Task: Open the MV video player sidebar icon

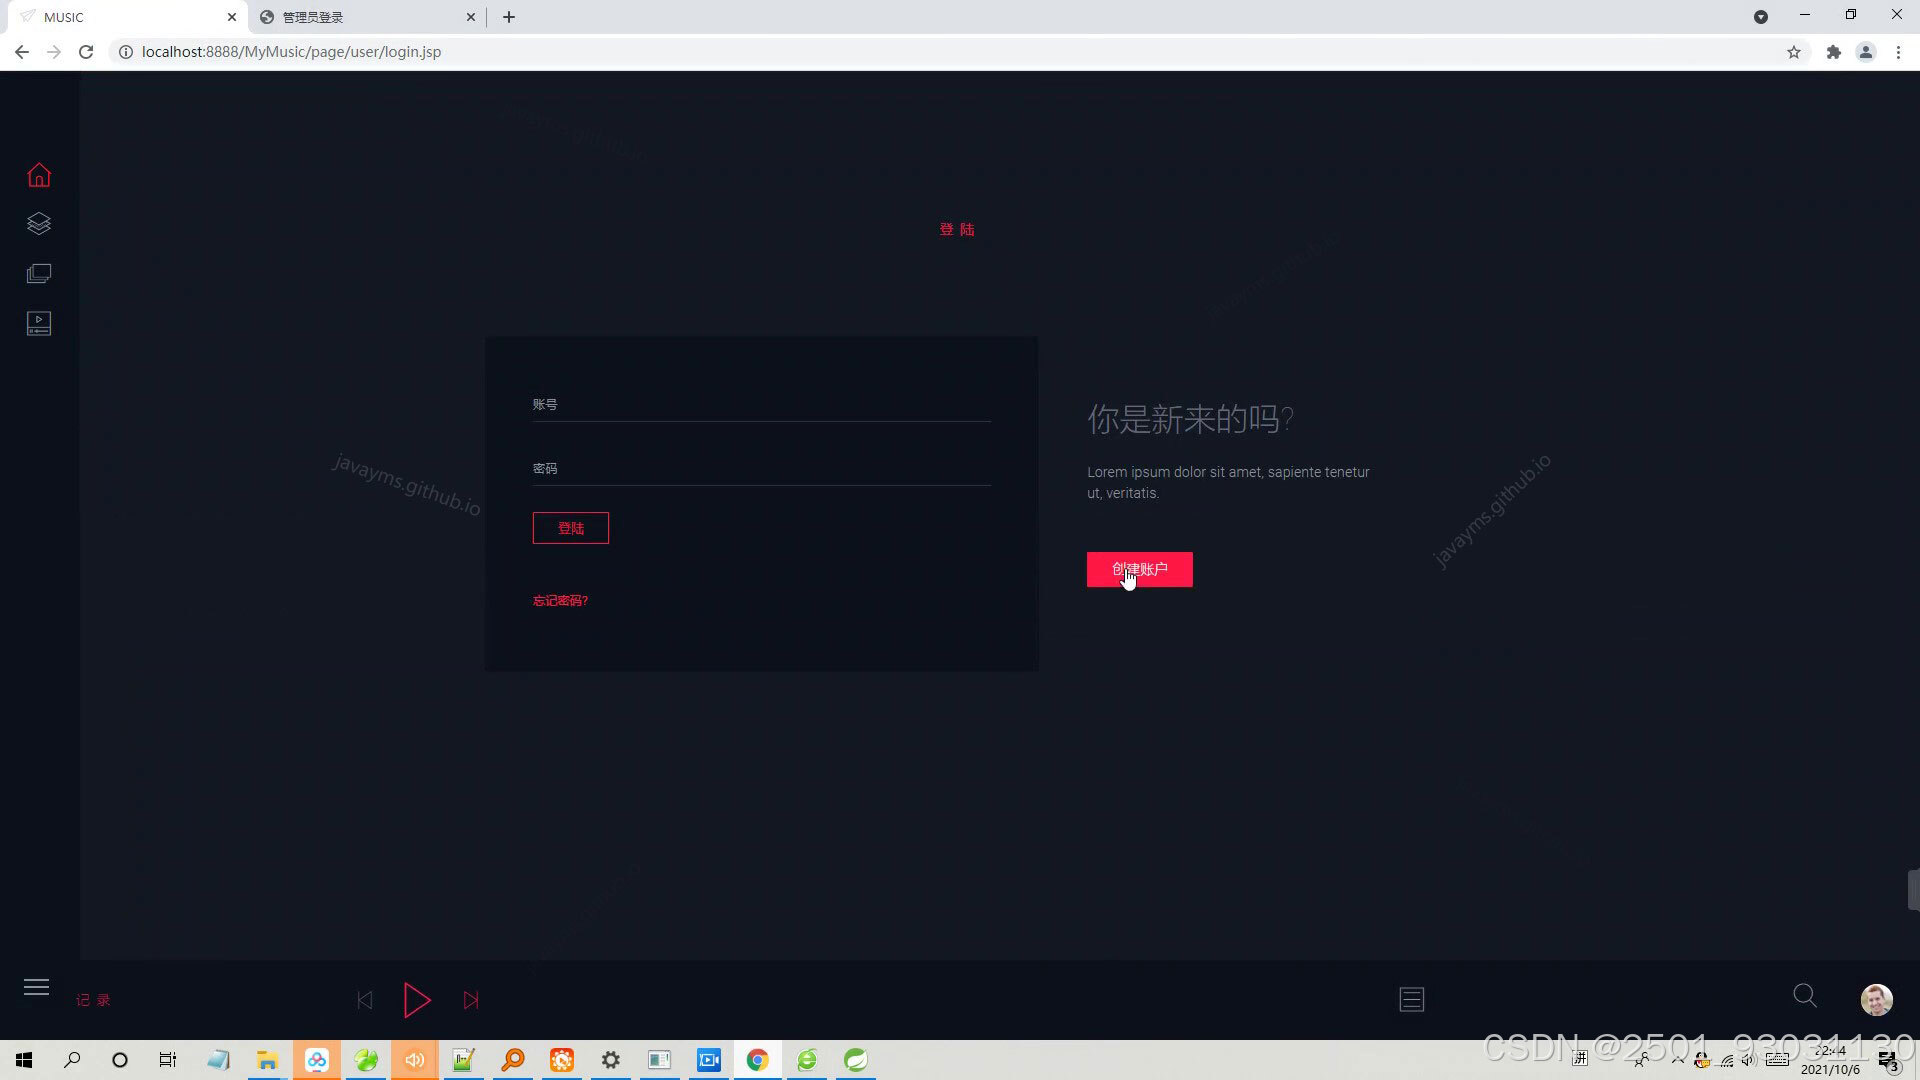Action: (38, 322)
